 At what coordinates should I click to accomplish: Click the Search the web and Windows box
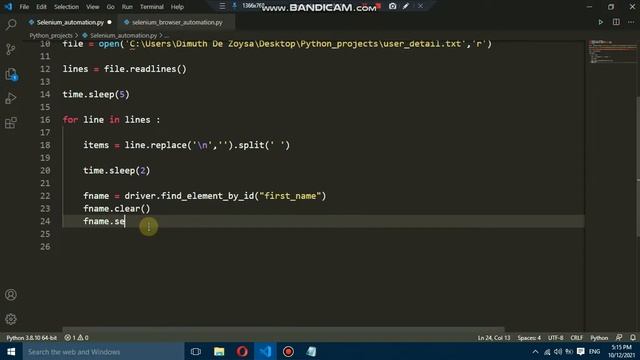point(103,351)
